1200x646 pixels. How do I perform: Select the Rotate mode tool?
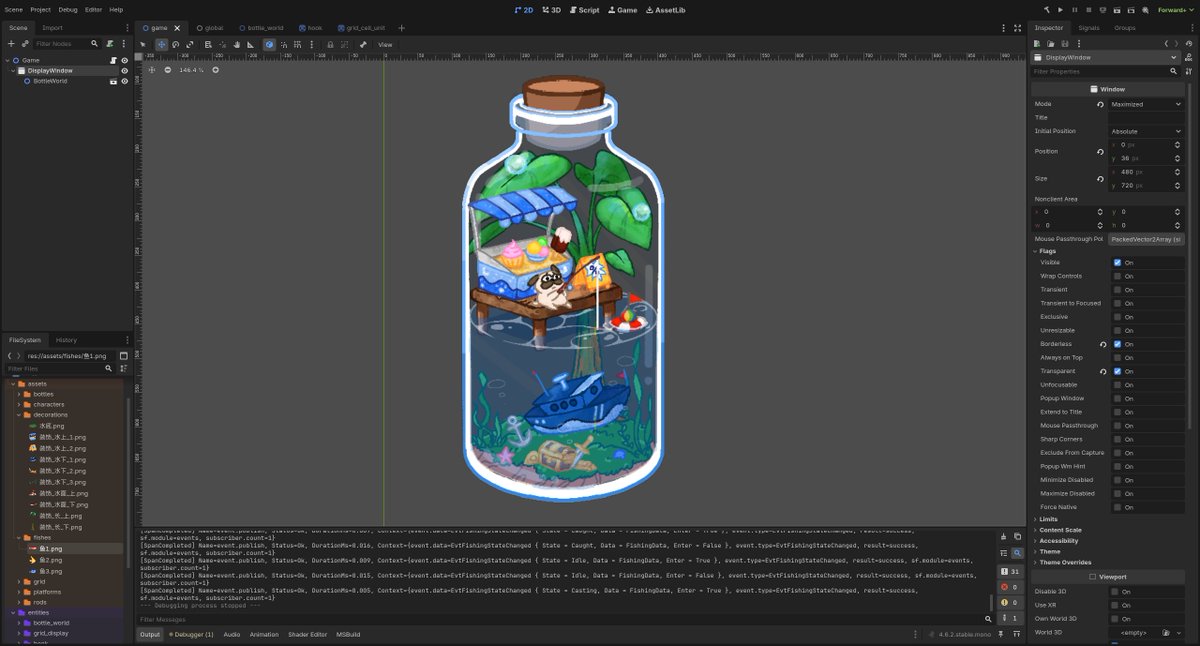coord(175,44)
